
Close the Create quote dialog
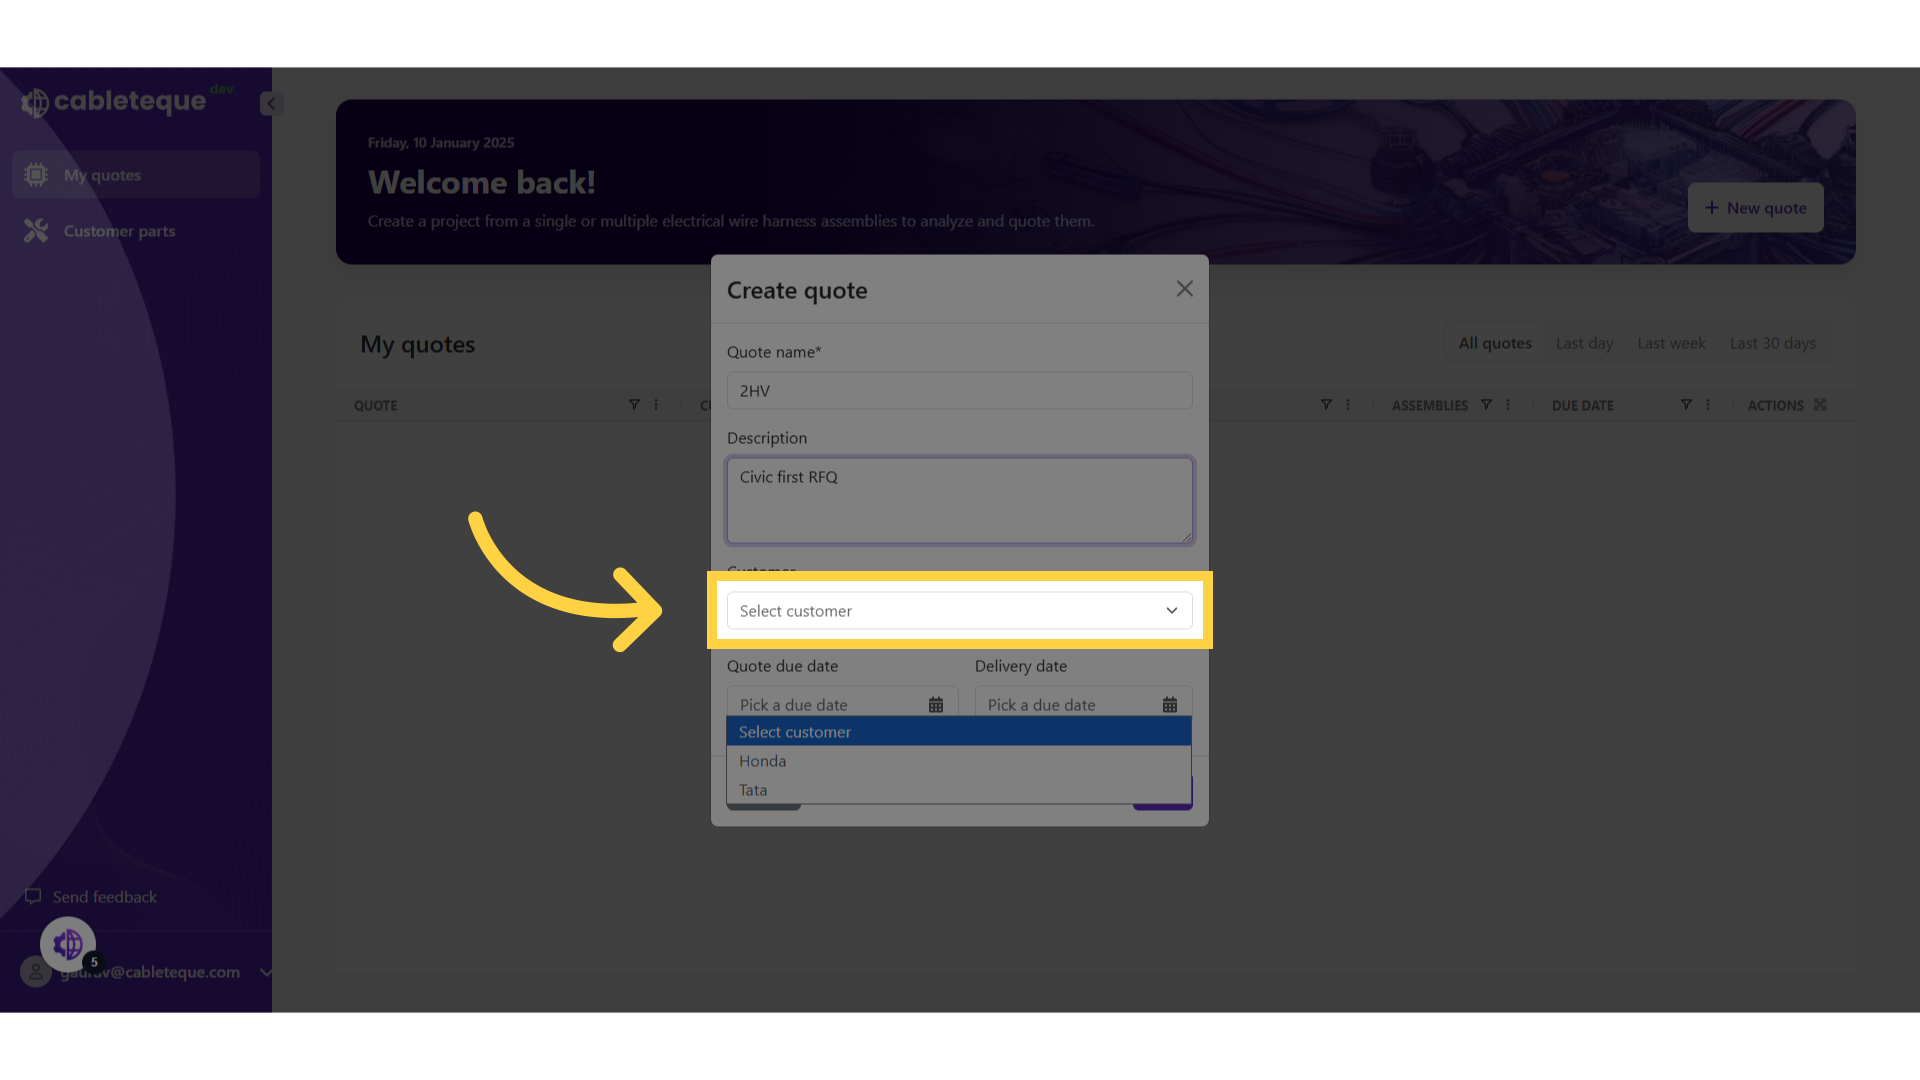coord(1184,288)
